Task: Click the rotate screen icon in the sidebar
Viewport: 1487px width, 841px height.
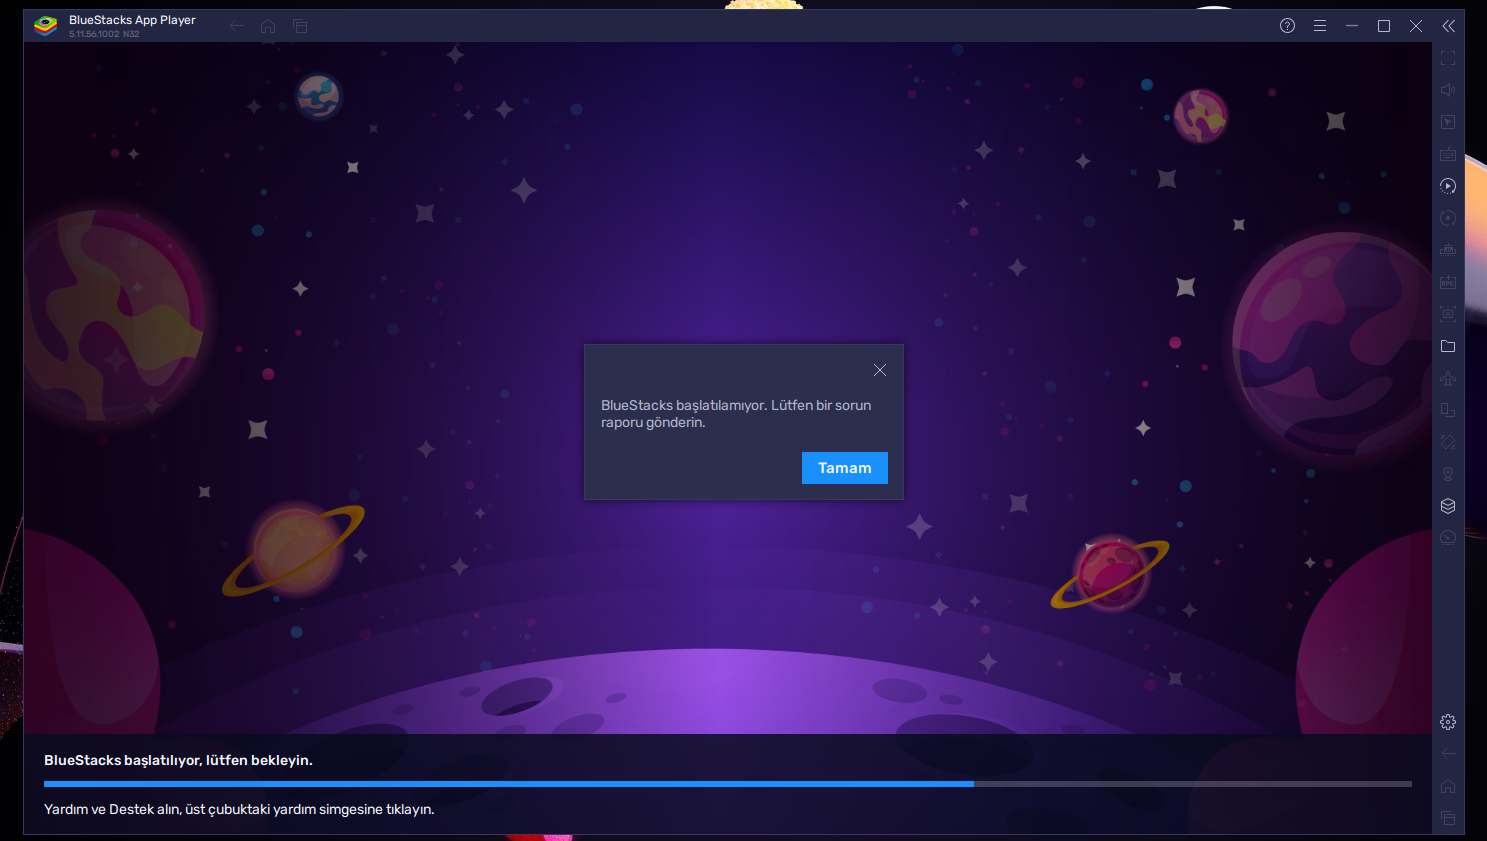Action: [x=1448, y=410]
